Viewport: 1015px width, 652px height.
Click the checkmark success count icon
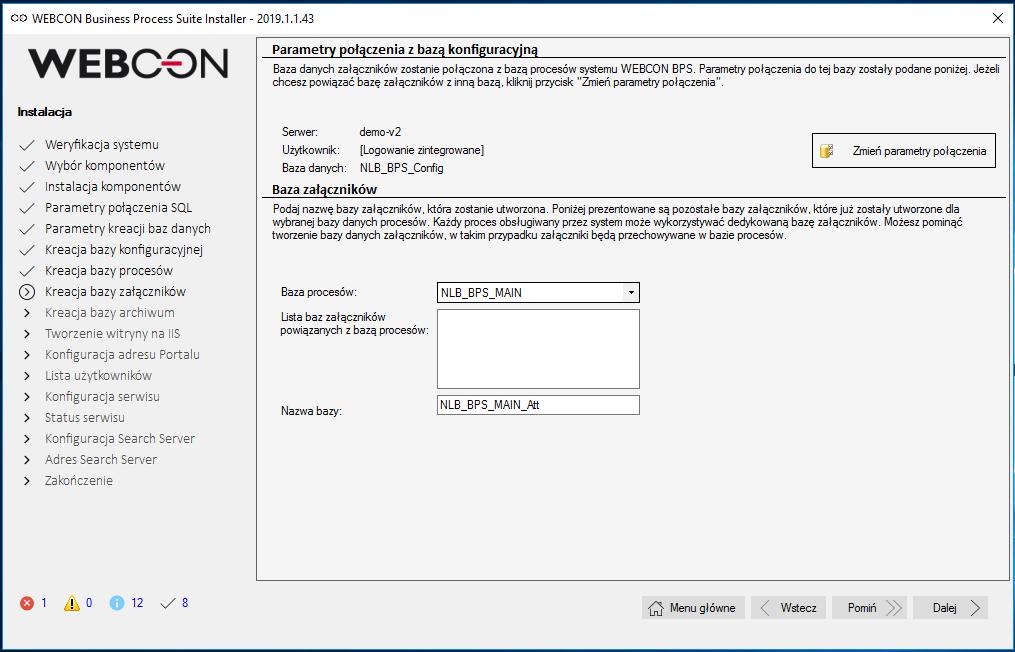(x=168, y=603)
